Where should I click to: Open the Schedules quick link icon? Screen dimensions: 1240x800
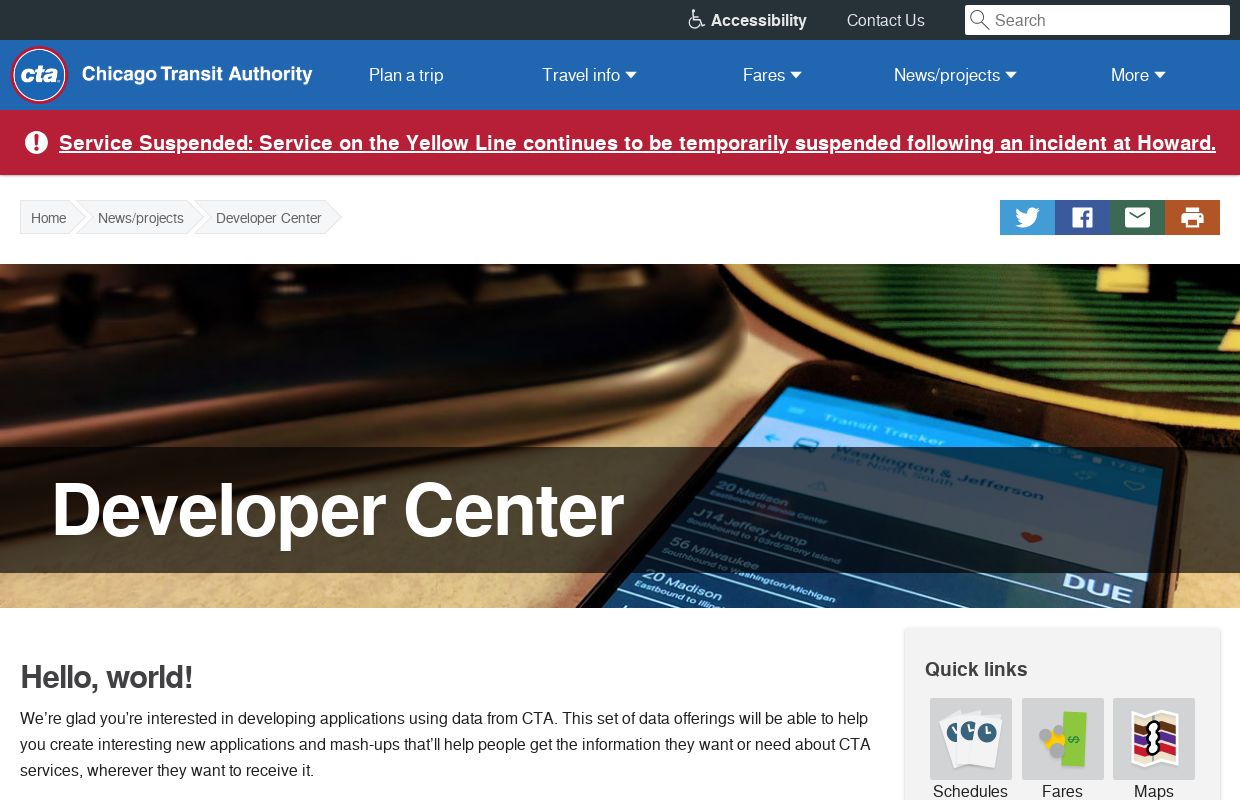point(970,739)
